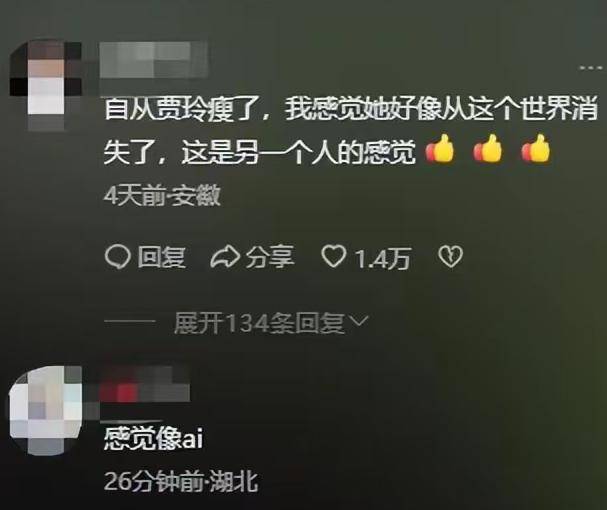Open the first commenter's avatar

click(x=45, y=84)
